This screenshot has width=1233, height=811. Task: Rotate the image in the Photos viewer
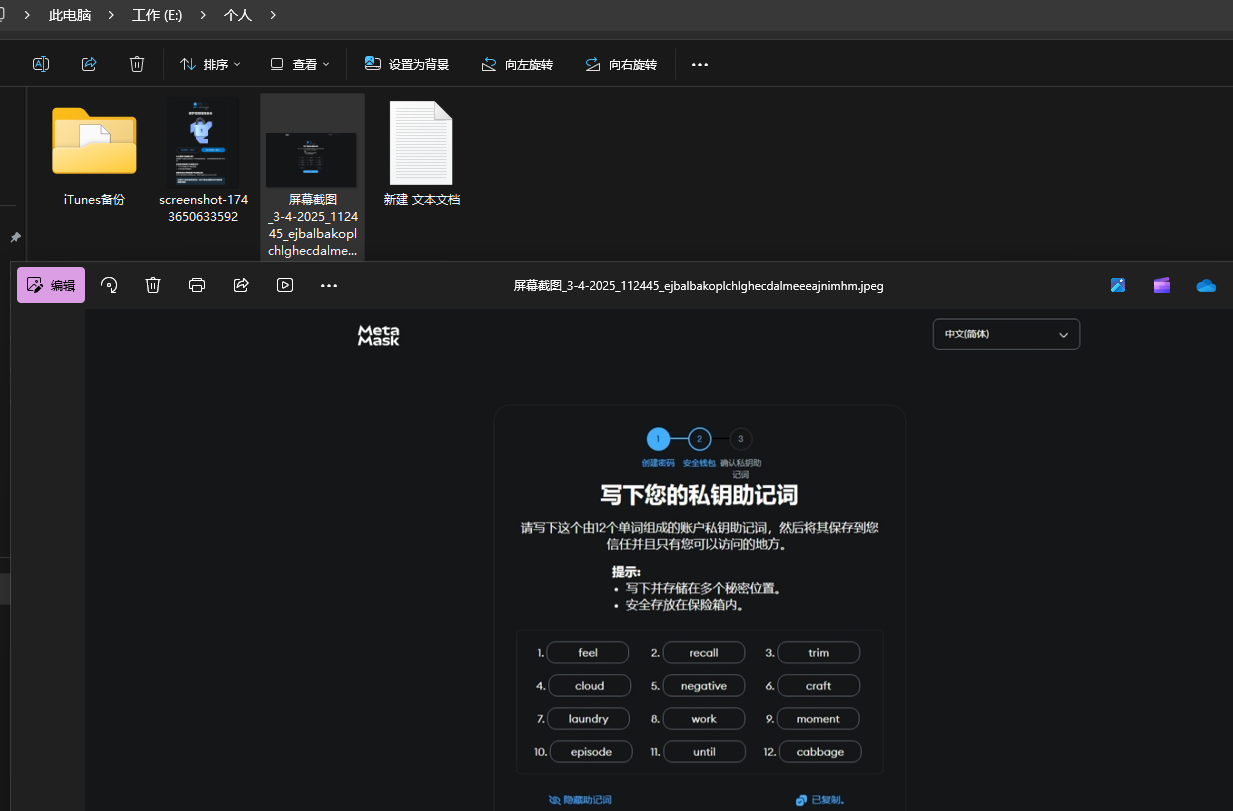pos(109,285)
